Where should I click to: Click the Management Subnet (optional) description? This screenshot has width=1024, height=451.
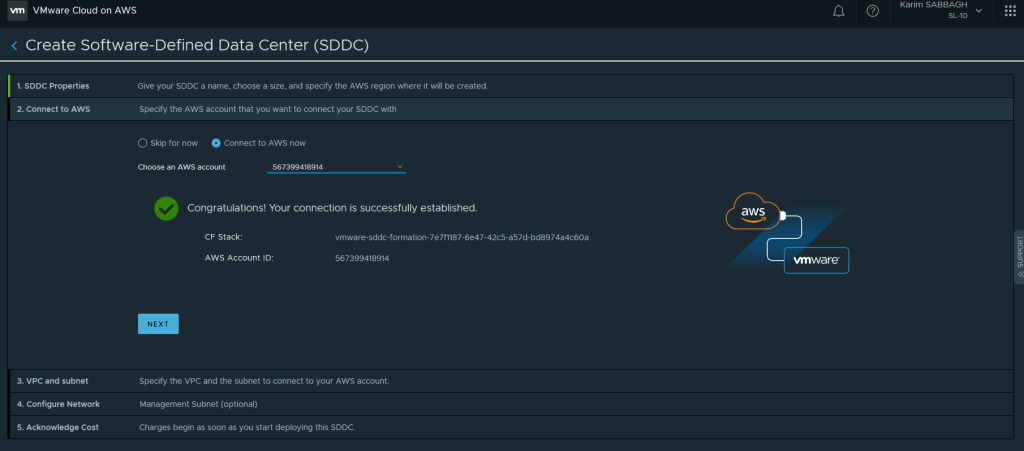[199, 404]
